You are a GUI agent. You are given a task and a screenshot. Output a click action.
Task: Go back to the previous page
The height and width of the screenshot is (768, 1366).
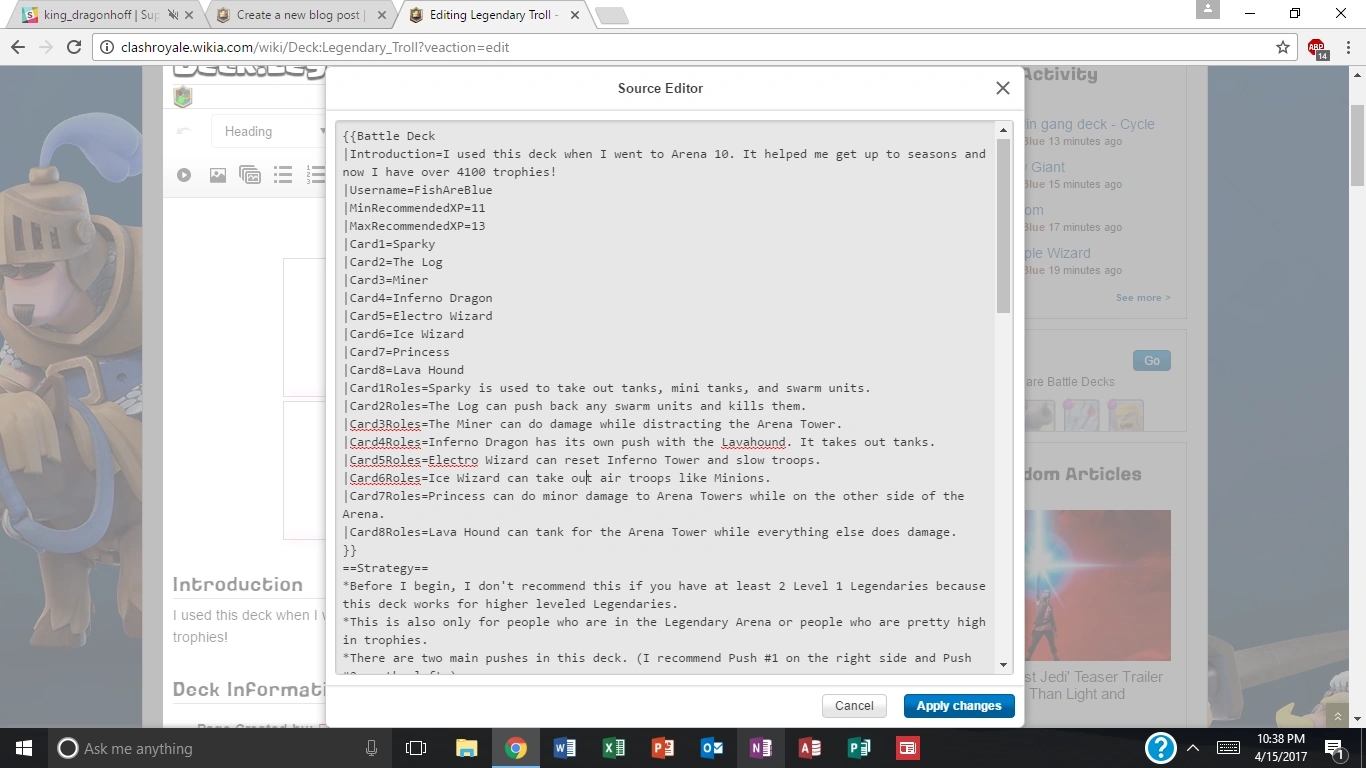point(18,47)
